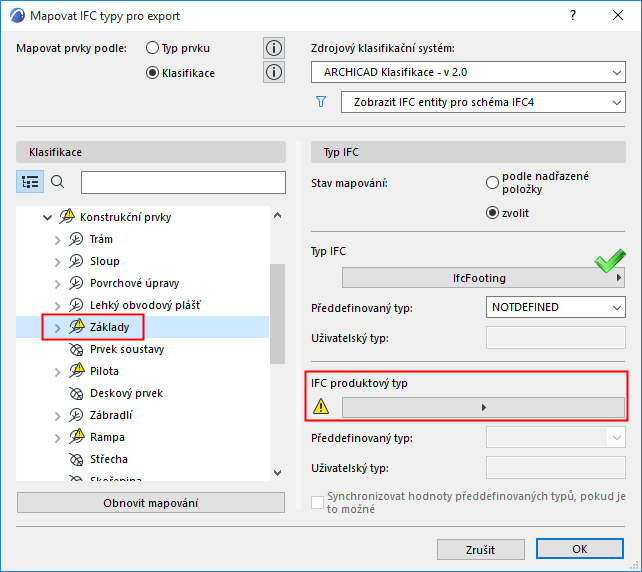
Task: Click the Trám classification icon
Action: click(76, 239)
